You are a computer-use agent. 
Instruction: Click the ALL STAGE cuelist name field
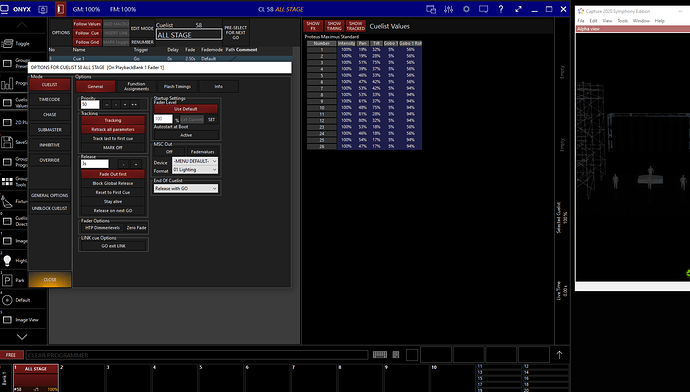pos(189,35)
